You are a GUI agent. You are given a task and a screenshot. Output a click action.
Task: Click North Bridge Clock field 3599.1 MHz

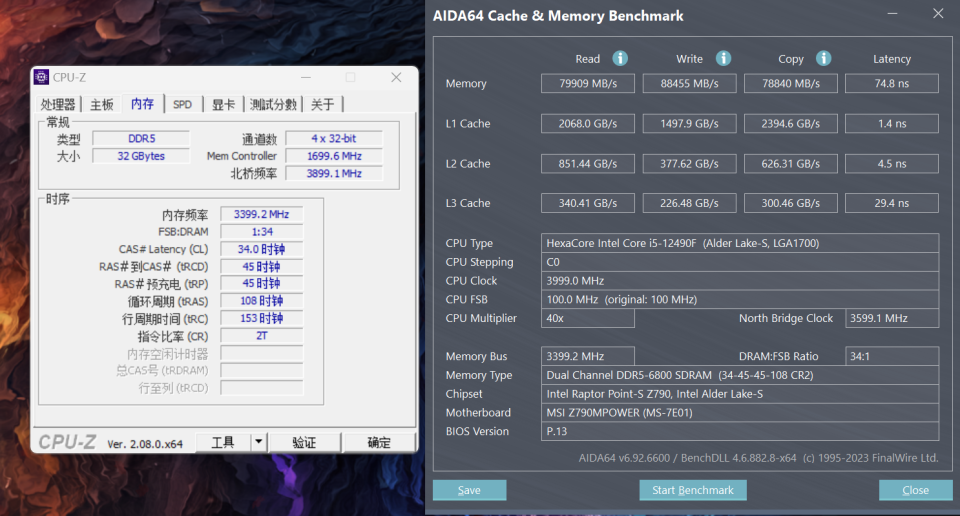click(891, 318)
